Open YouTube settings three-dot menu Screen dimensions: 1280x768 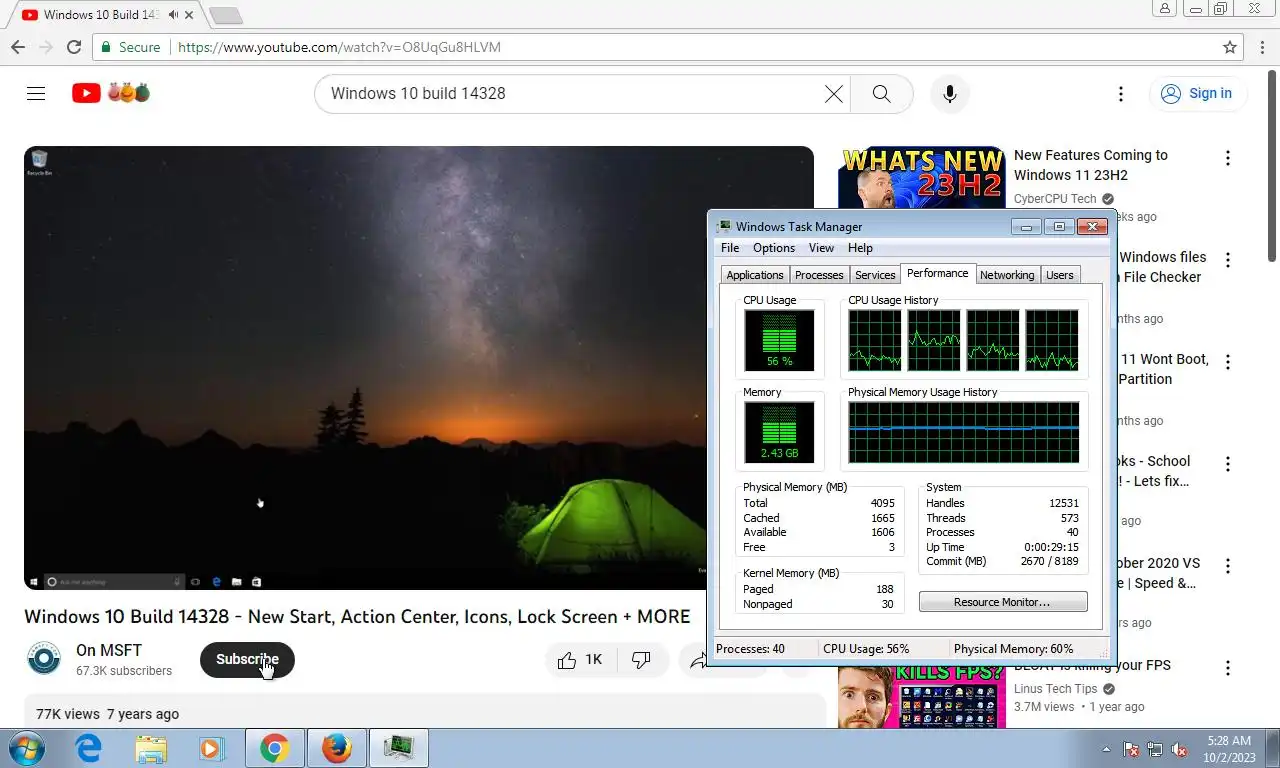(x=1120, y=94)
